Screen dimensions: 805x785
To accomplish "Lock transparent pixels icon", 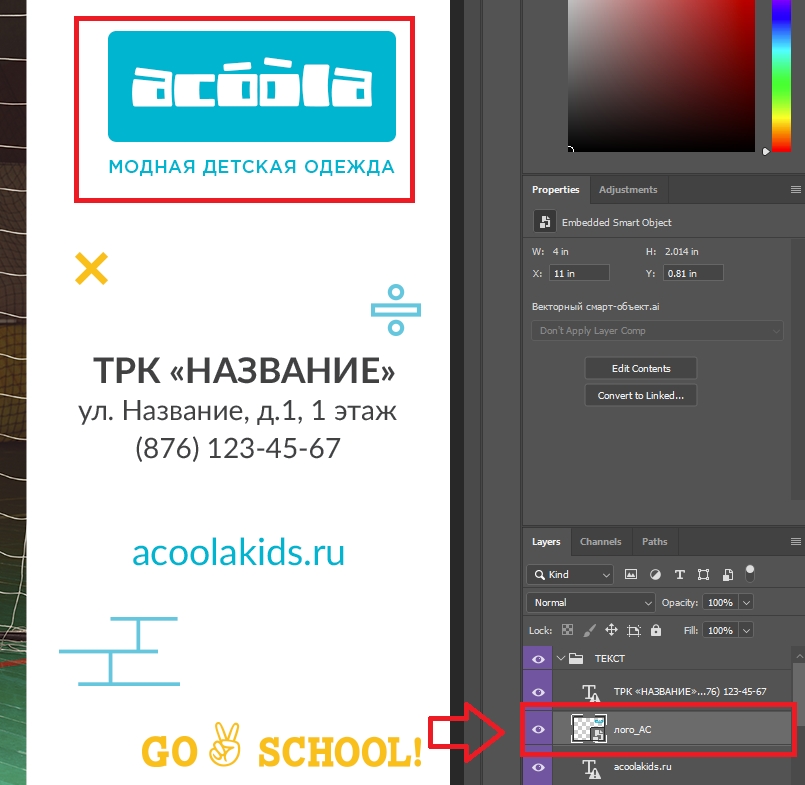I will [x=567, y=630].
